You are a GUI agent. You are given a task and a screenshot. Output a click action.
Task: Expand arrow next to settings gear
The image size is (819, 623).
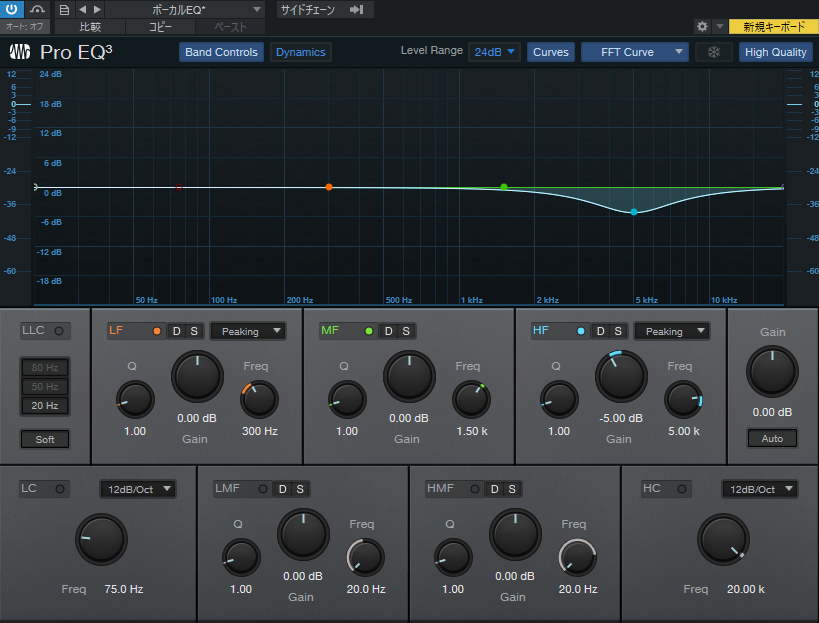(719, 26)
